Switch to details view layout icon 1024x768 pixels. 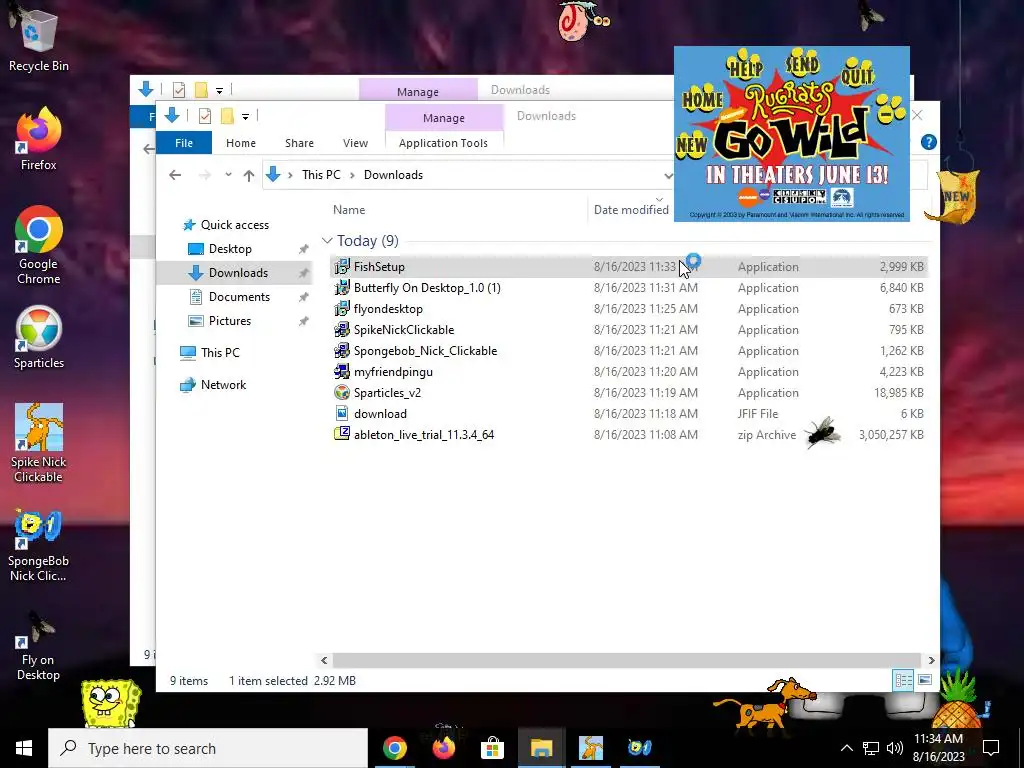903,680
